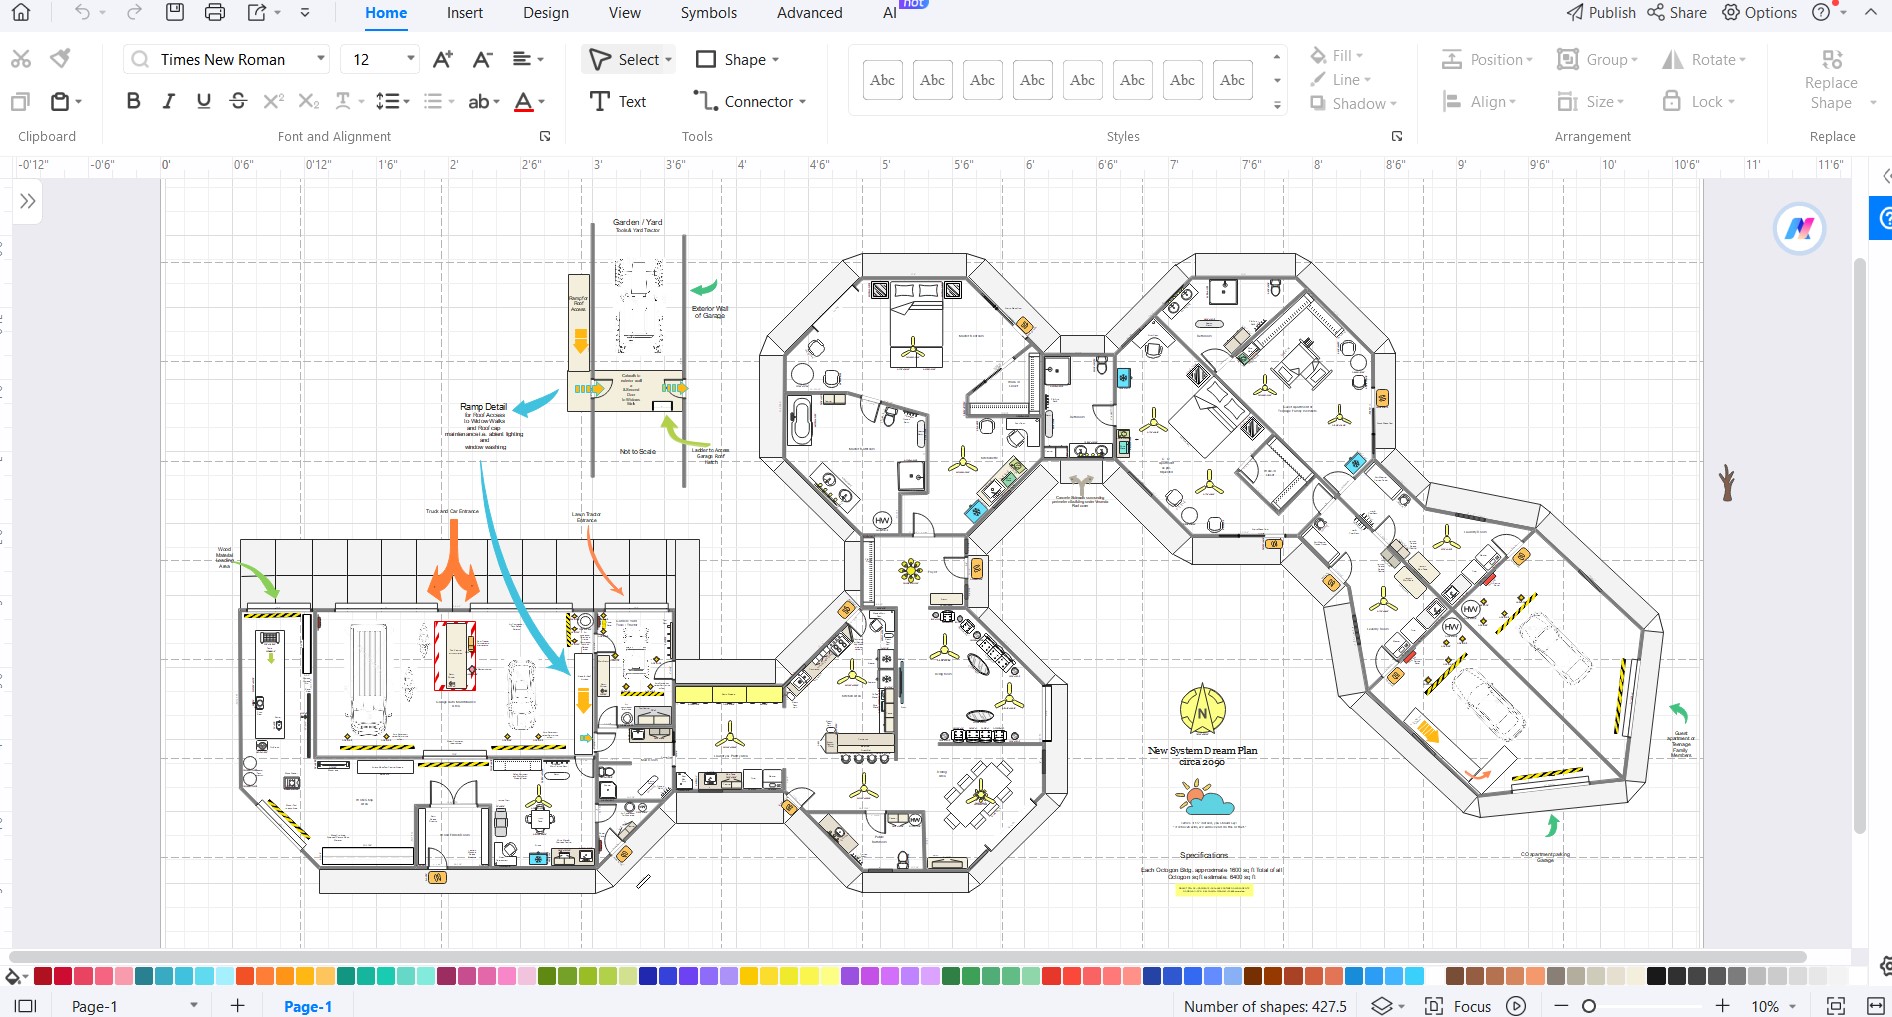Open the AI assistant floating icon
The image size is (1892, 1017).
tap(1799, 229)
